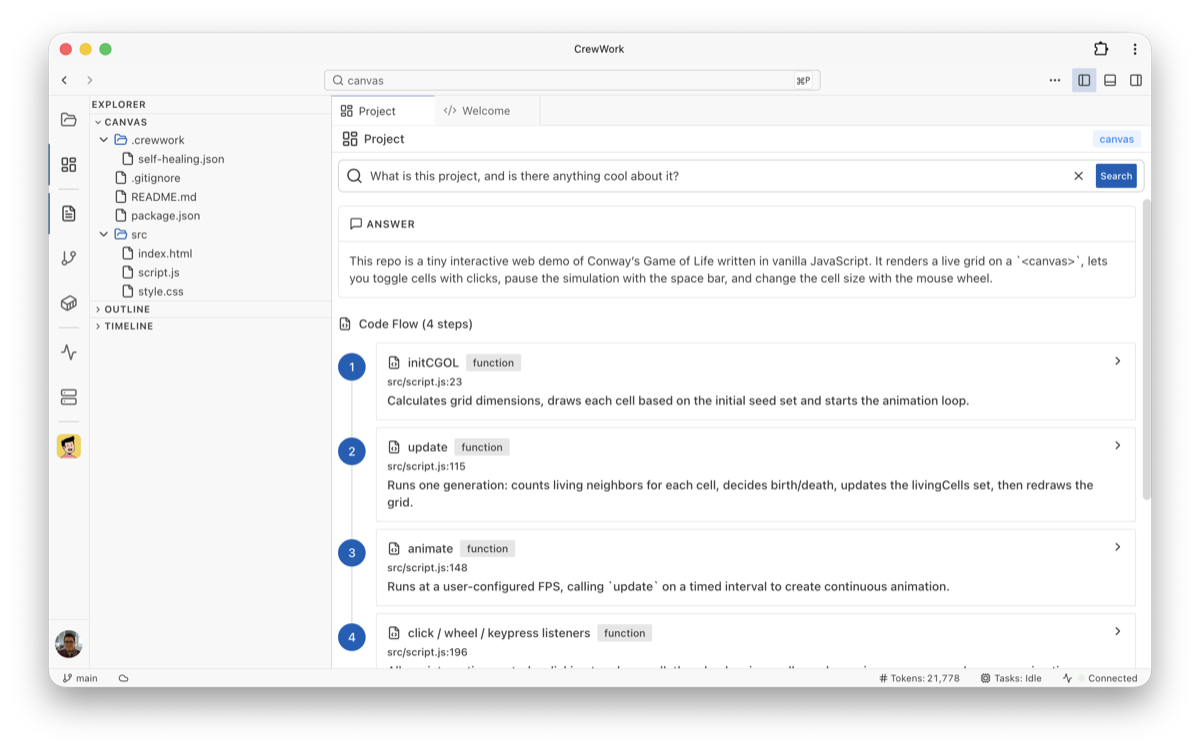Collapse the CANVAS root folder
The width and height of the screenshot is (1200, 751).
click(x=98, y=122)
